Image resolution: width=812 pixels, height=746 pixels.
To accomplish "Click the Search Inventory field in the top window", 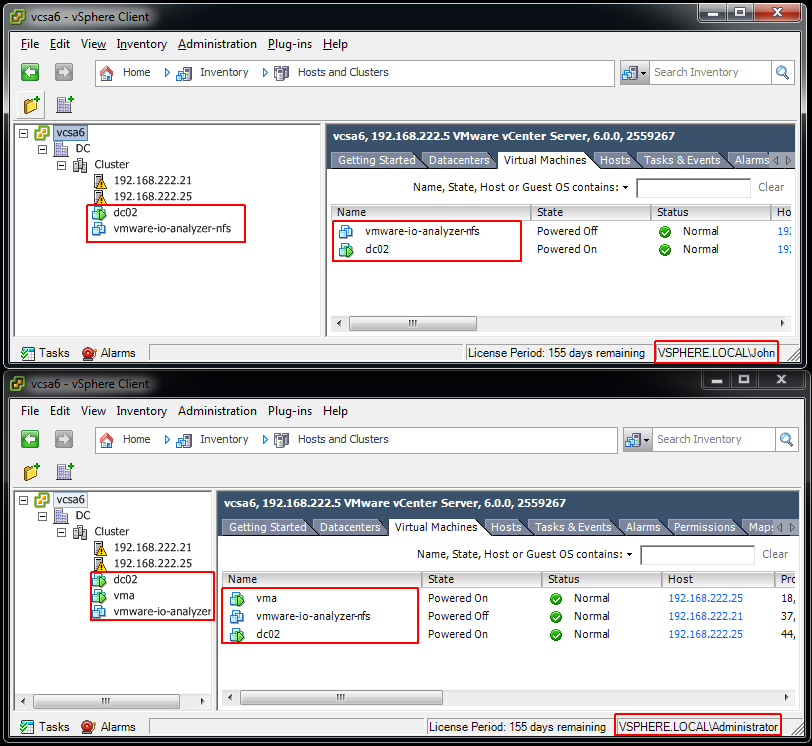I will [x=710, y=72].
